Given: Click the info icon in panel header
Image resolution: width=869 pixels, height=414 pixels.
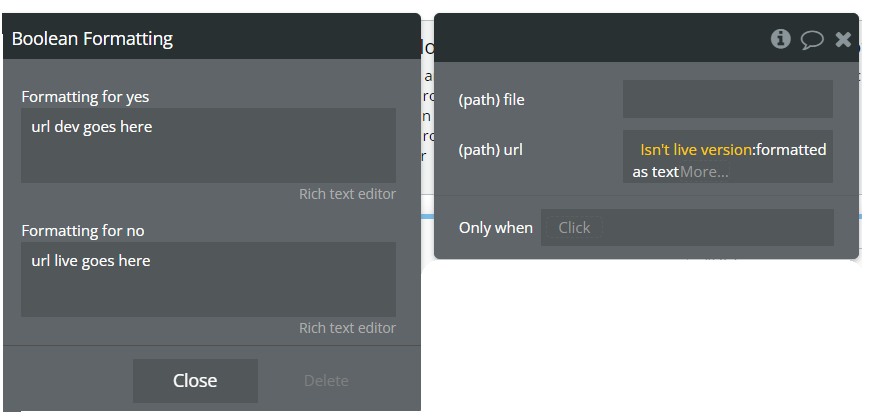Looking at the screenshot, I should pyautogui.click(x=781, y=39).
